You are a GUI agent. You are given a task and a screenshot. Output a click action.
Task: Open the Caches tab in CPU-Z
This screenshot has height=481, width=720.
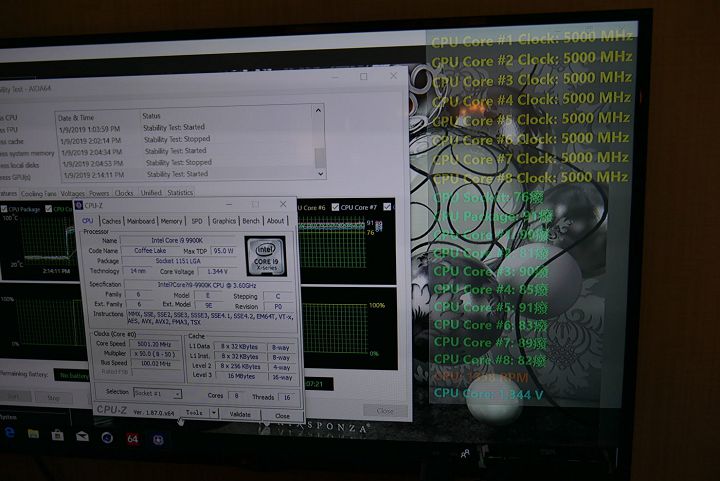coord(111,221)
